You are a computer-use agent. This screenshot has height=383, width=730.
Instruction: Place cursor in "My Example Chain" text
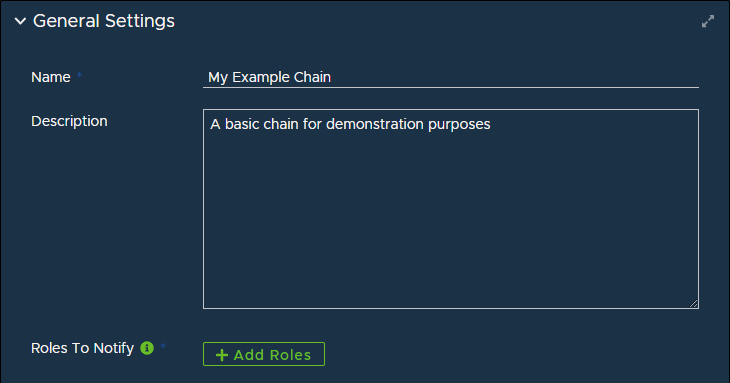click(x=270, y=77)
